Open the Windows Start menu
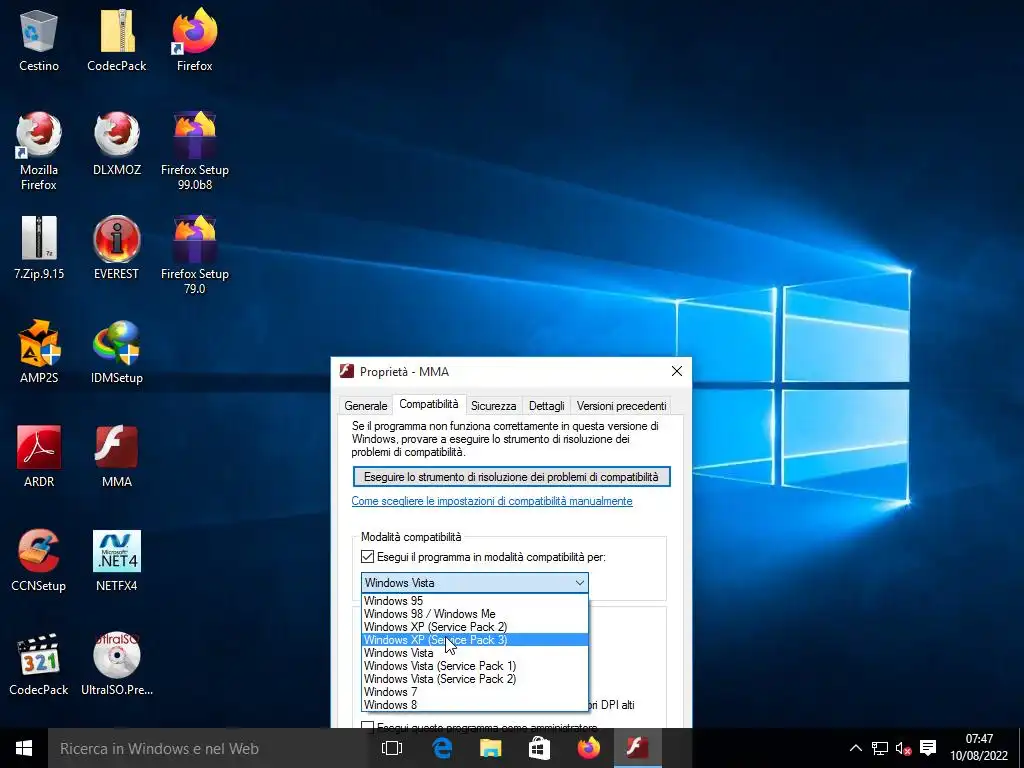The width and height of the screenshot is (1024, 768). point(24,748)
